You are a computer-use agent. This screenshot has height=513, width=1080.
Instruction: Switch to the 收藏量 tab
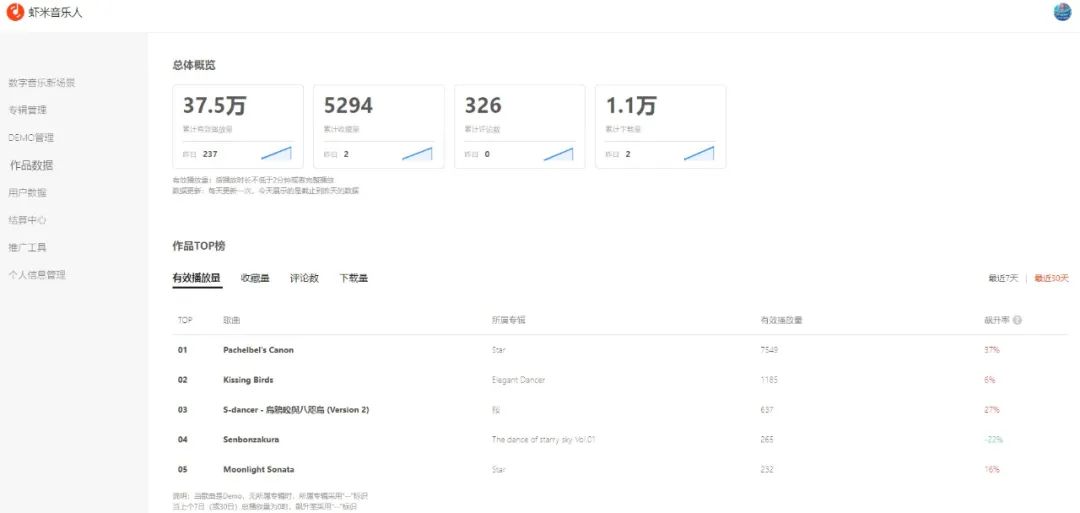coord(255,278)
